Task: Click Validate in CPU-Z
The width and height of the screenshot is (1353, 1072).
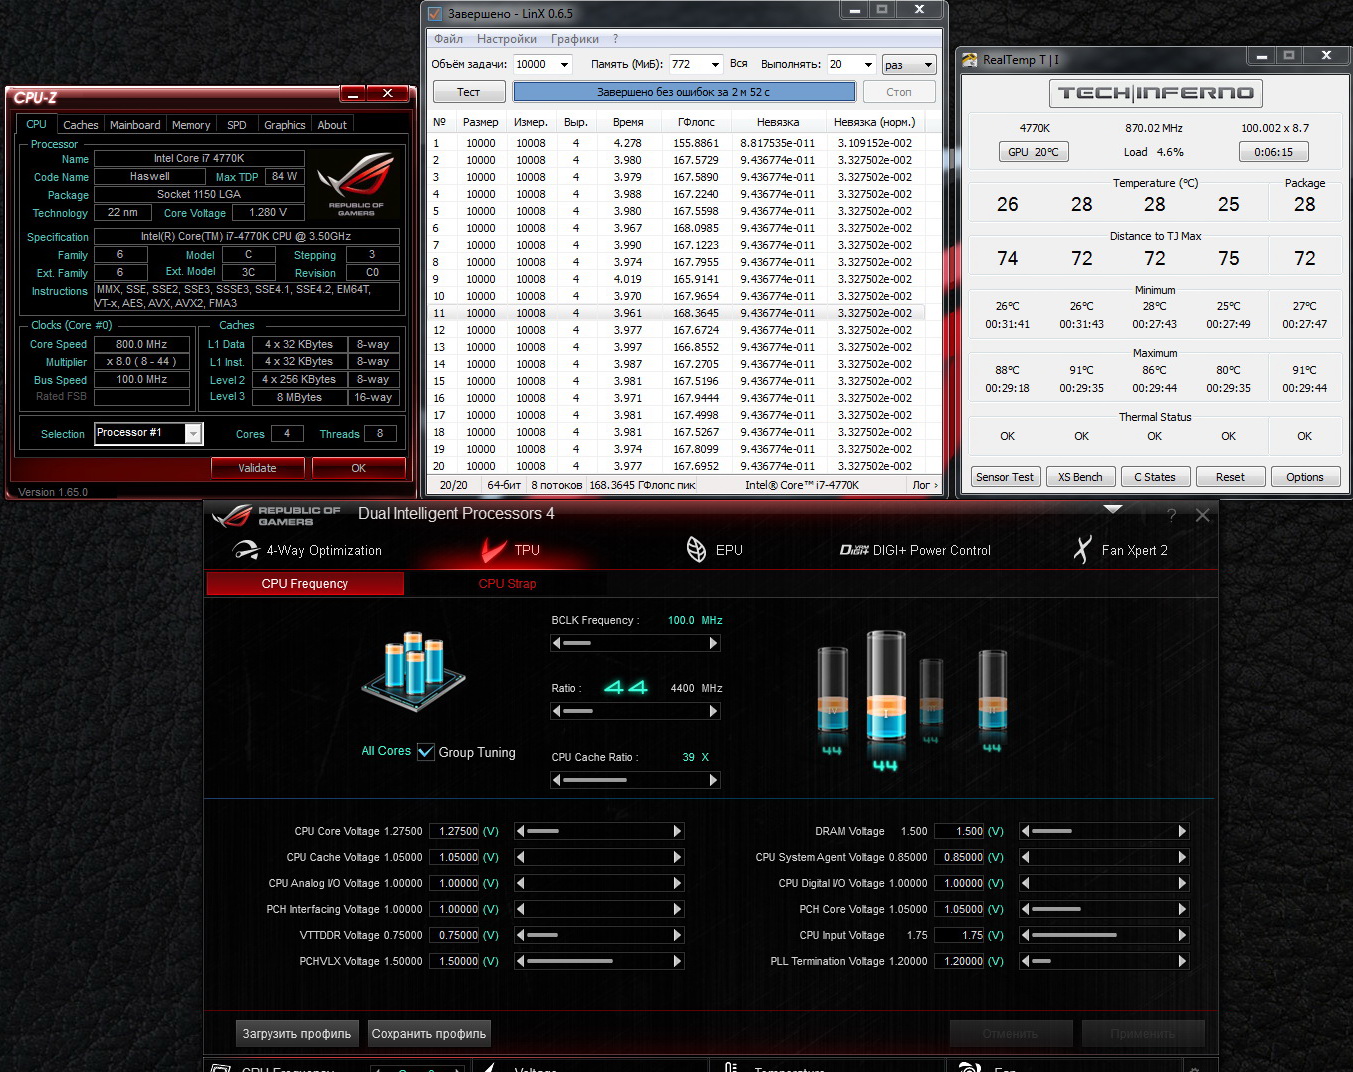Action: tap(257, 468)
